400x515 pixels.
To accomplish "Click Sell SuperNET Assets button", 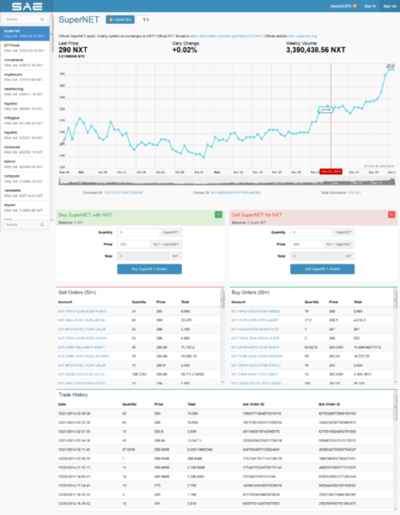I will point(322,269).
